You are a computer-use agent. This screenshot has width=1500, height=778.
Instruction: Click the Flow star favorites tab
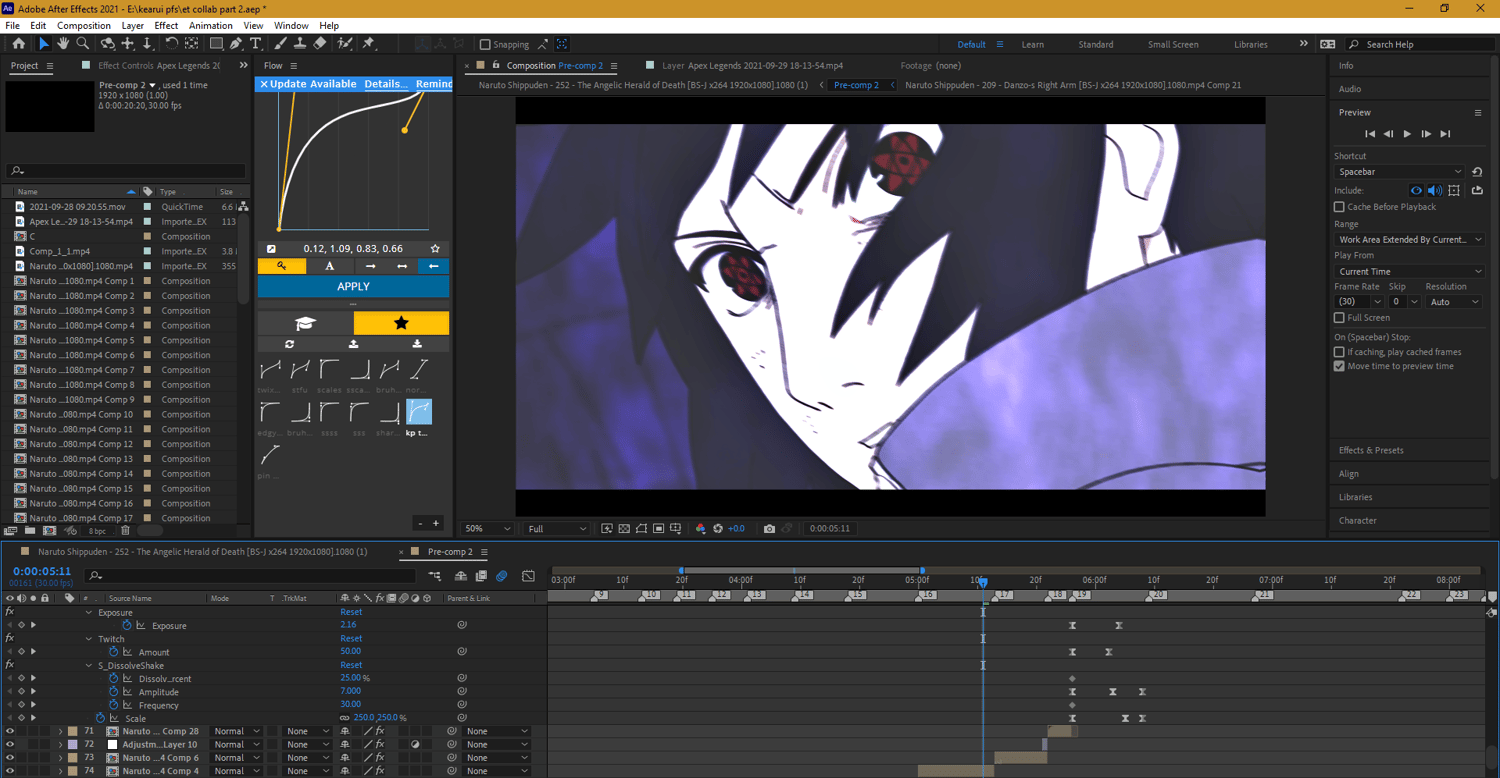coord(401,323)
